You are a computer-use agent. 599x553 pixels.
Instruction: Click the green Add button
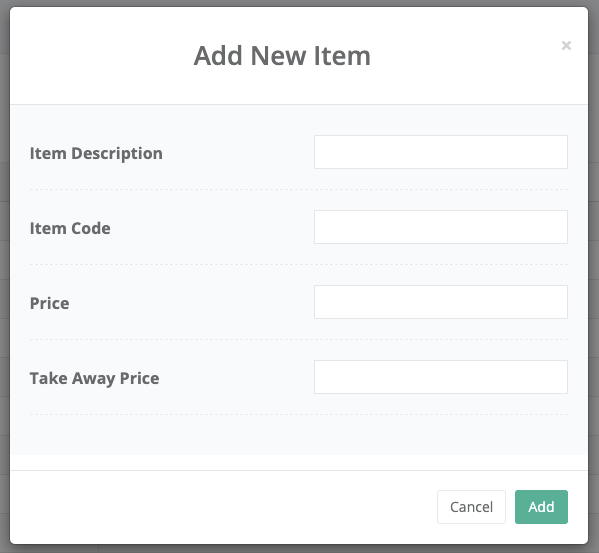541,507
